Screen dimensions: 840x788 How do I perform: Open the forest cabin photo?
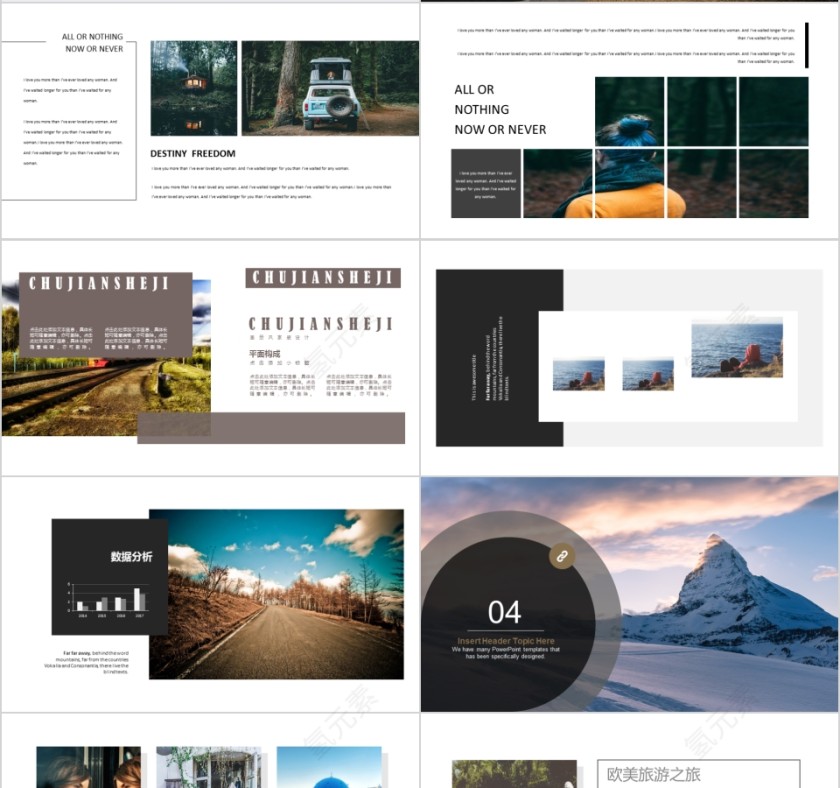pos(194,88)
